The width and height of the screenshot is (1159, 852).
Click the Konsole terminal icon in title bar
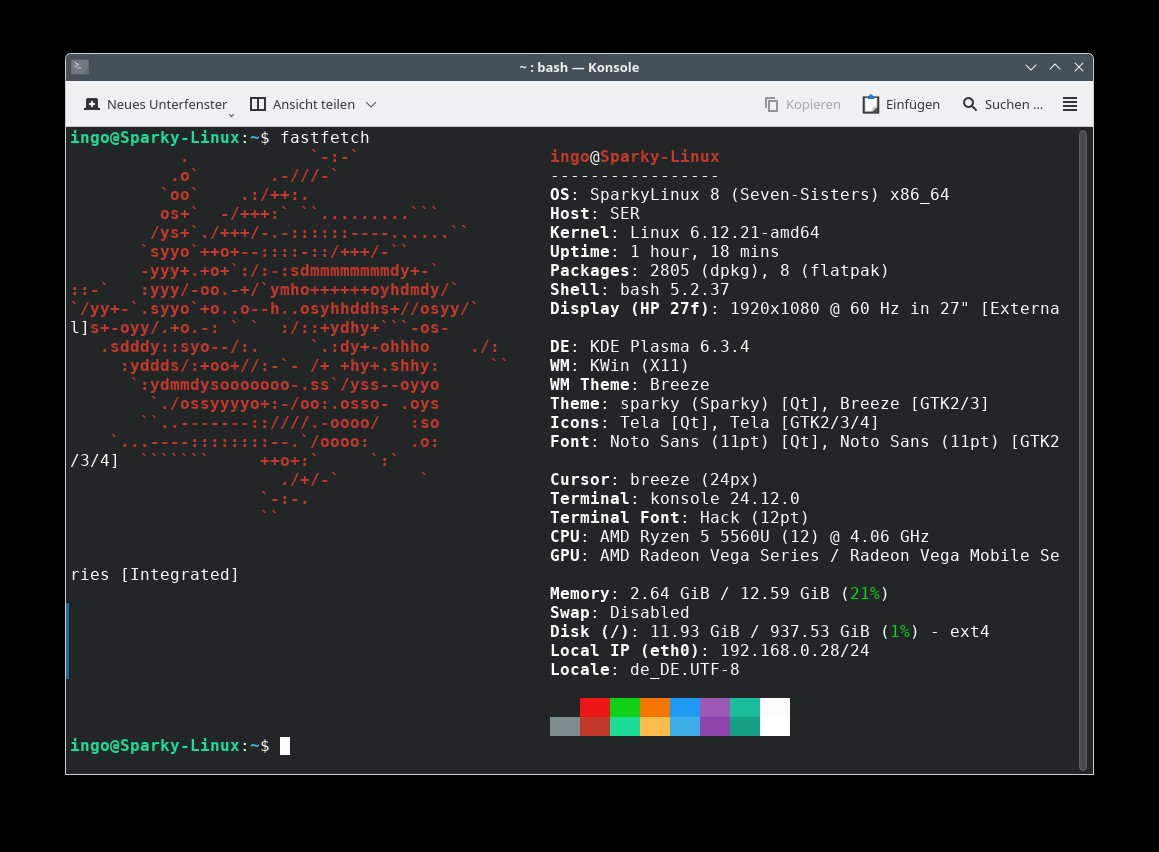click(80, 67)
